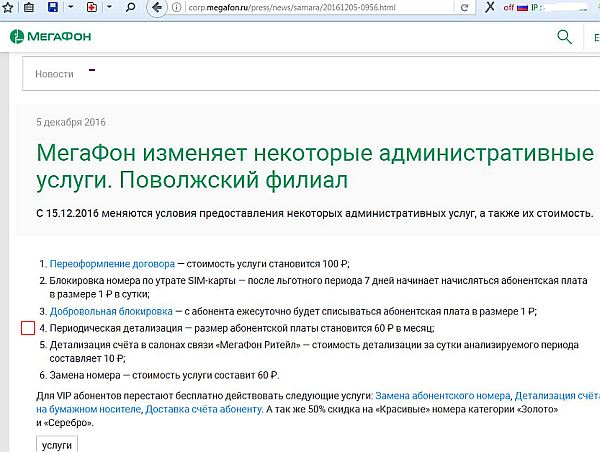This screenshot has height=452, width=600.
Task: Click the site info icon in address bar
Action: 178,7
